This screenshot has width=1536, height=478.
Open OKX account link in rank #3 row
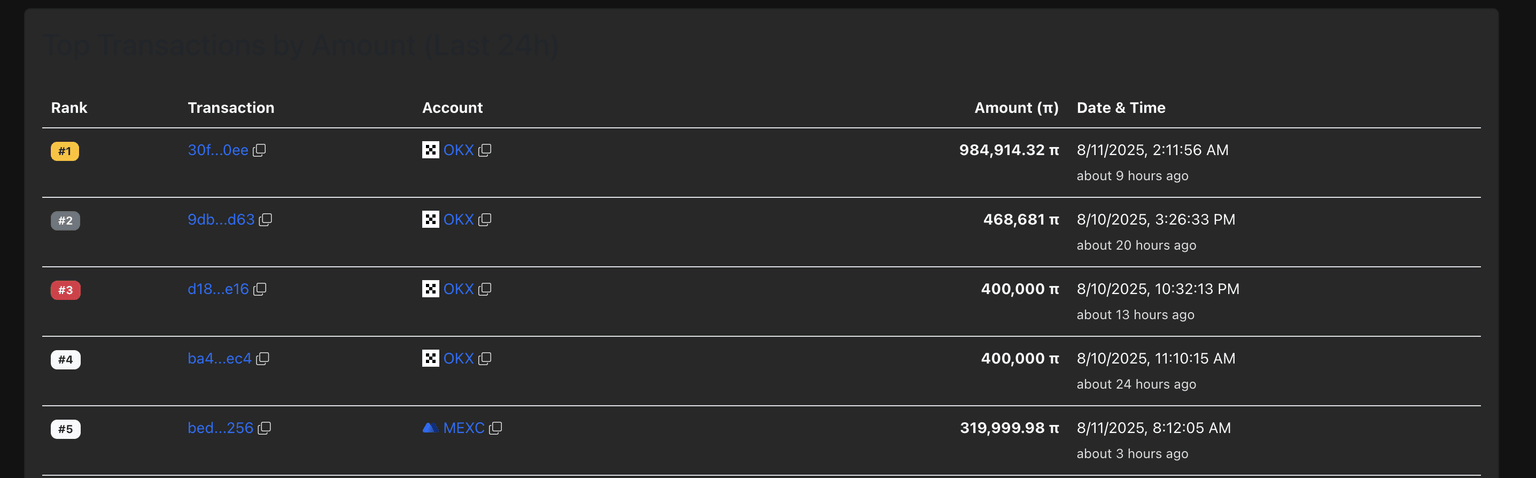458,290
